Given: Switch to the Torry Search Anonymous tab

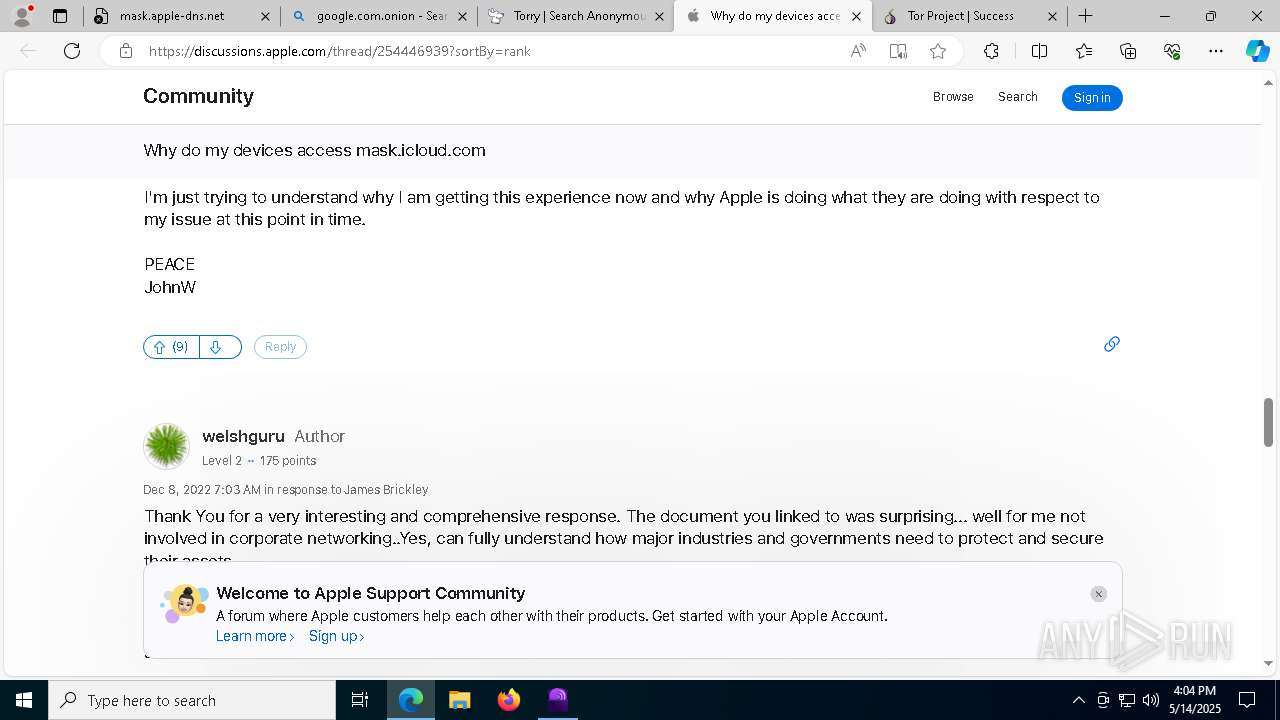Looking at the screenshot, I should (575, 16).
